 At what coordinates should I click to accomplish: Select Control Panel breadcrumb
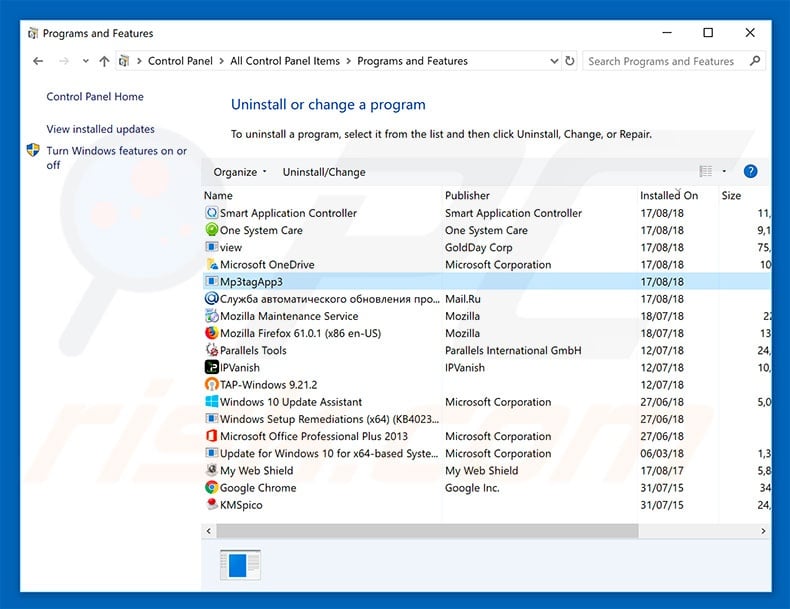180,61
